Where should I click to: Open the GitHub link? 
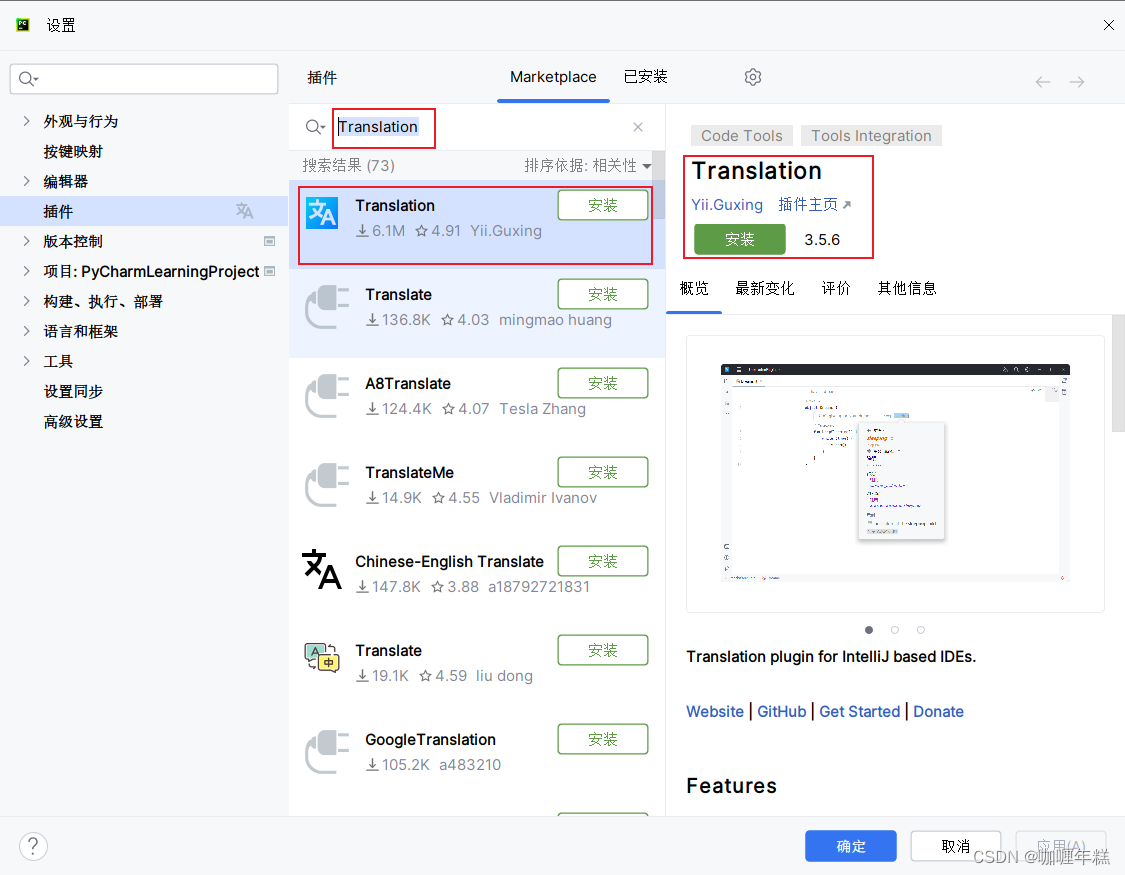[x=781, y=711]
